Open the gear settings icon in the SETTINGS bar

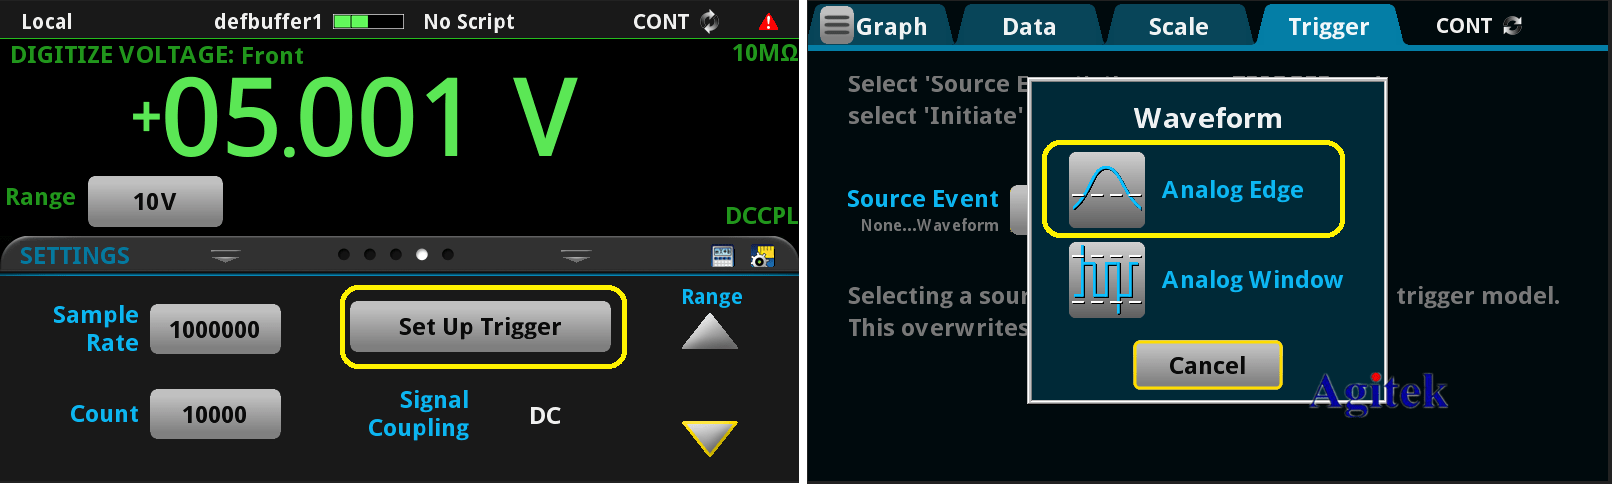coord(763,256)
